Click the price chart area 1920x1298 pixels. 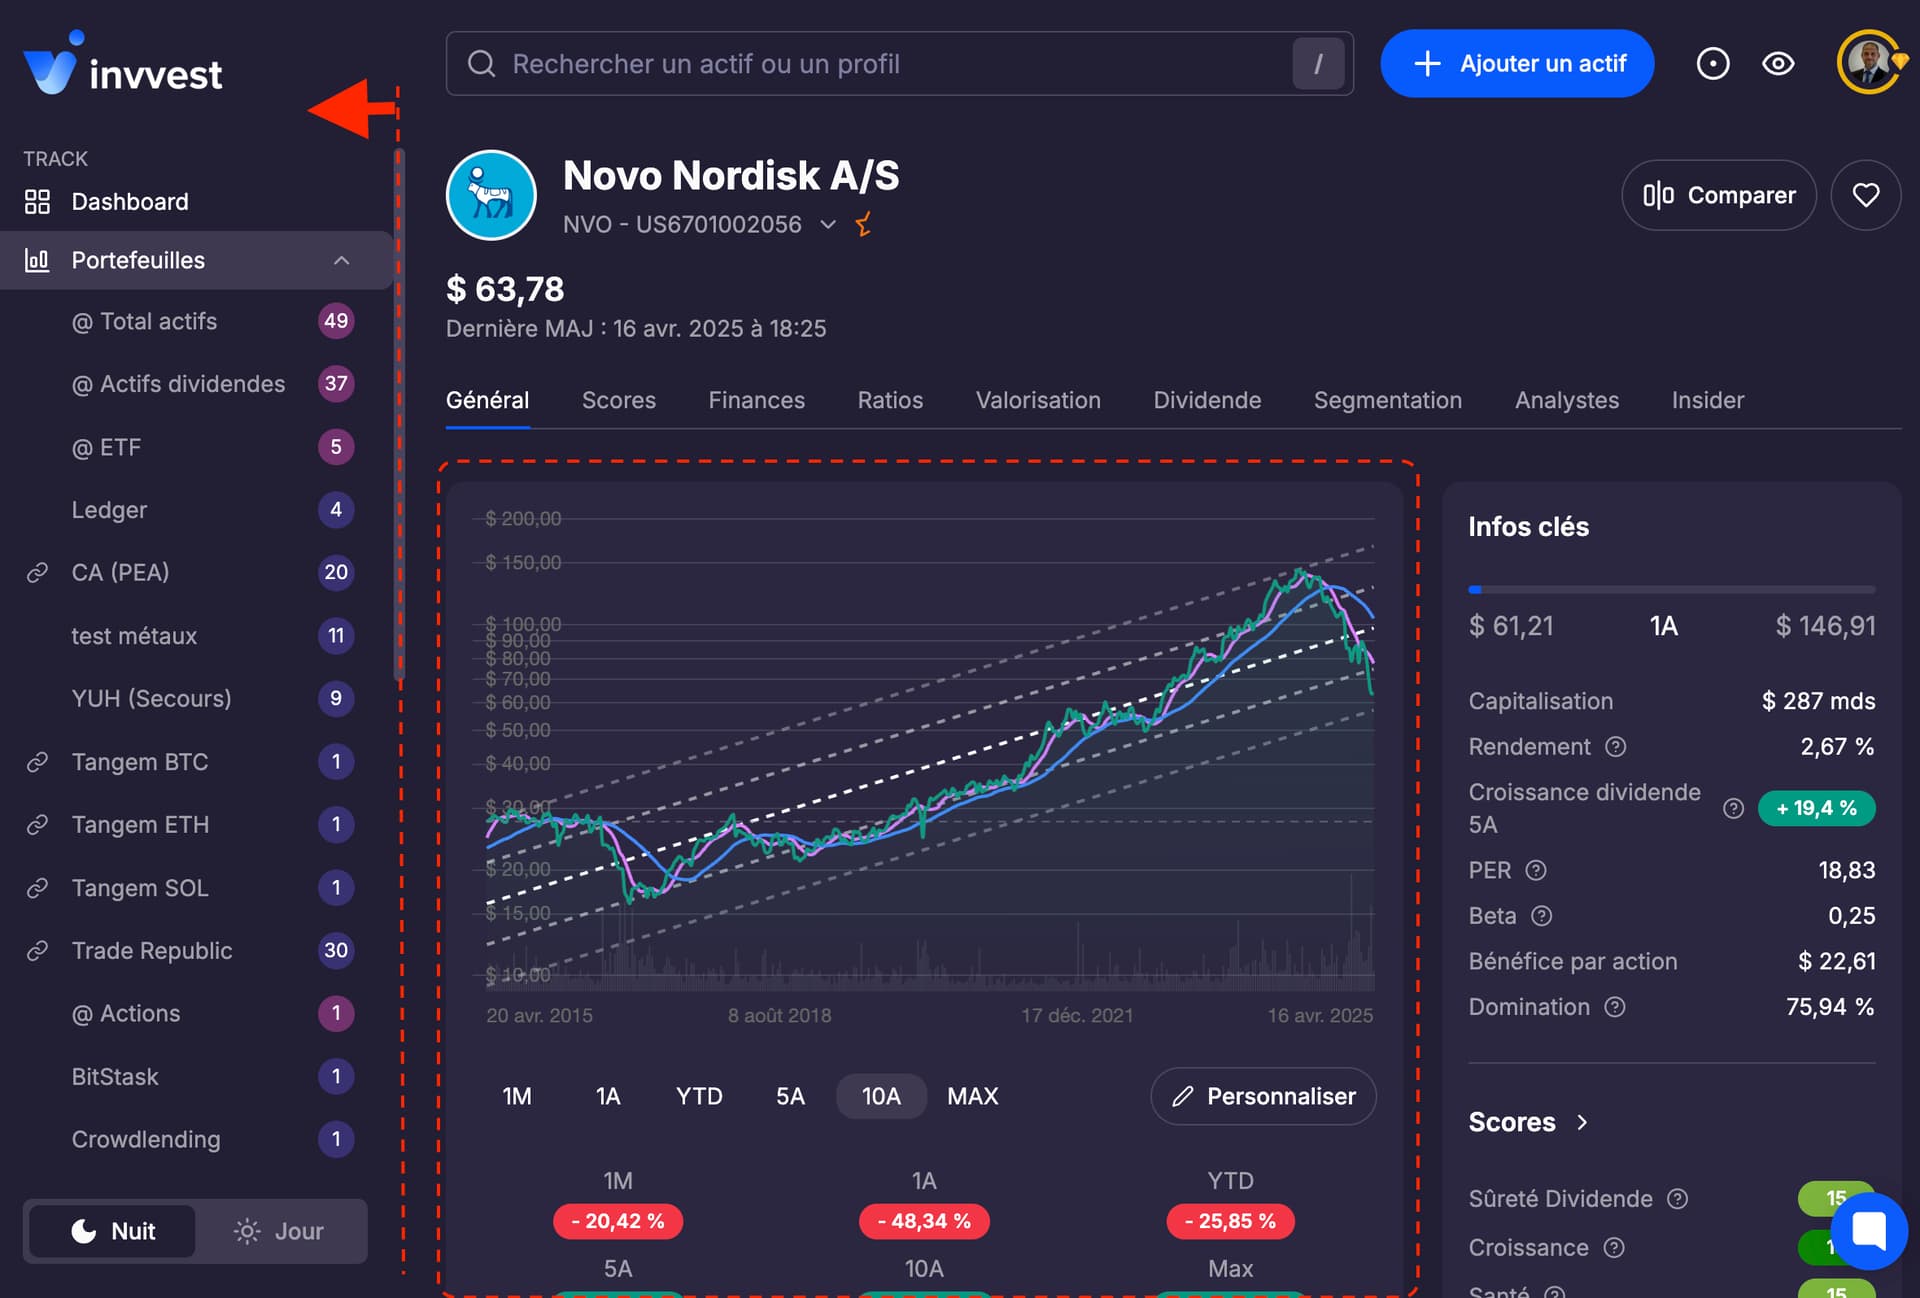930,755
